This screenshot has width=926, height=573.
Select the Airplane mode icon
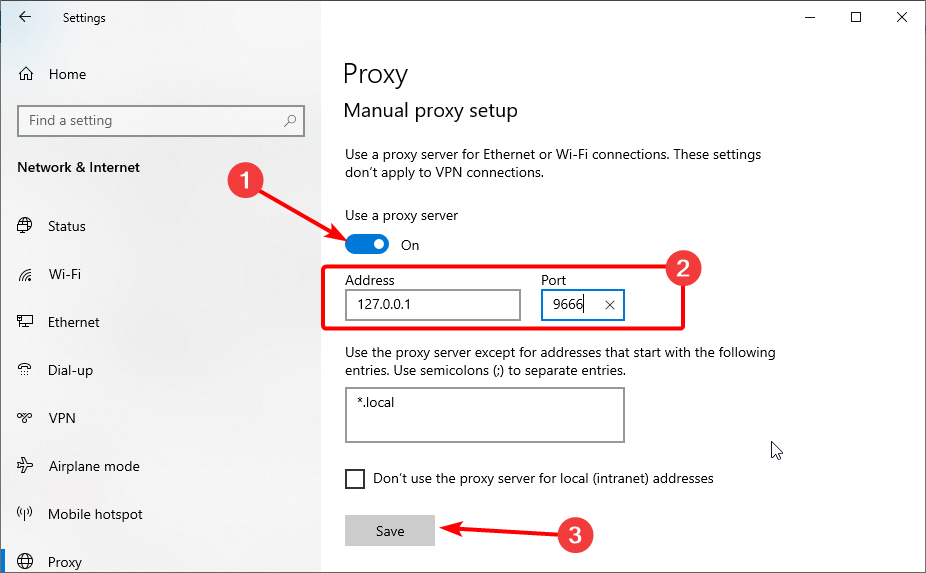(x=25, y=465)
